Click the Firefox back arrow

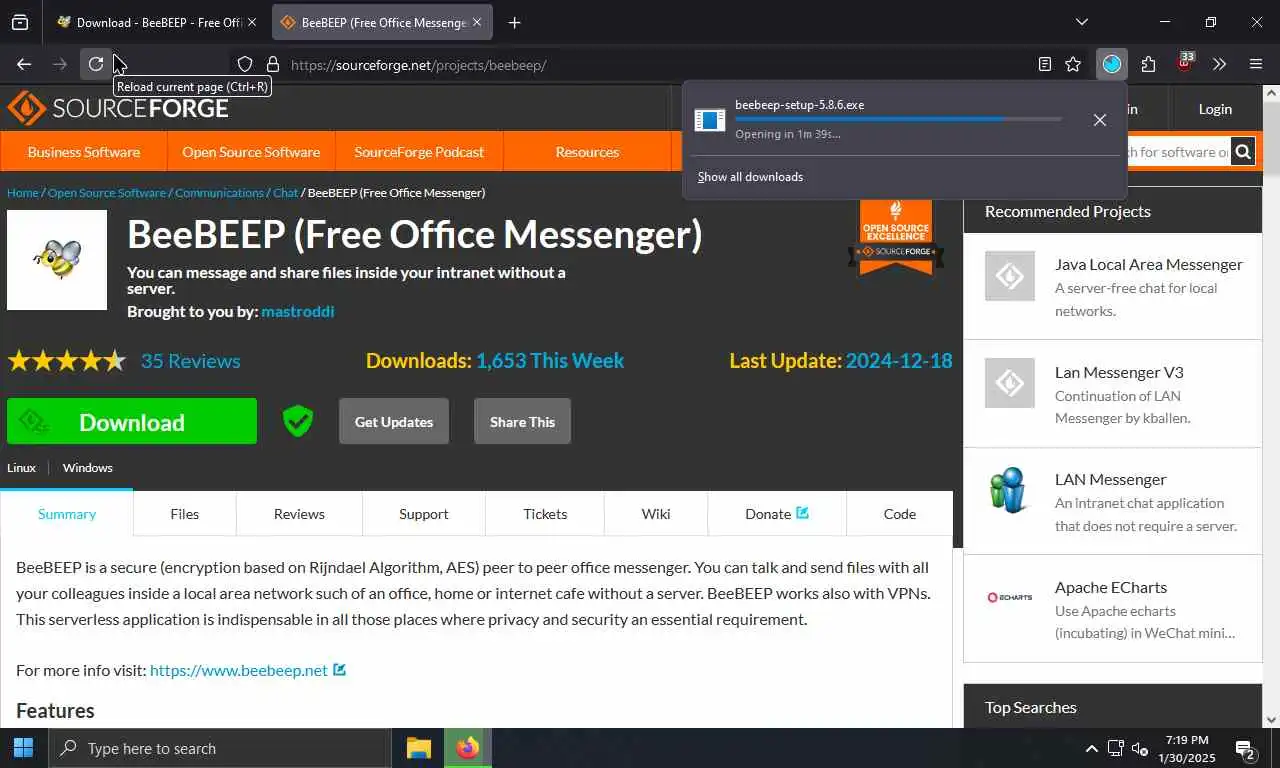pyautogui.click(x=24, y=64)
